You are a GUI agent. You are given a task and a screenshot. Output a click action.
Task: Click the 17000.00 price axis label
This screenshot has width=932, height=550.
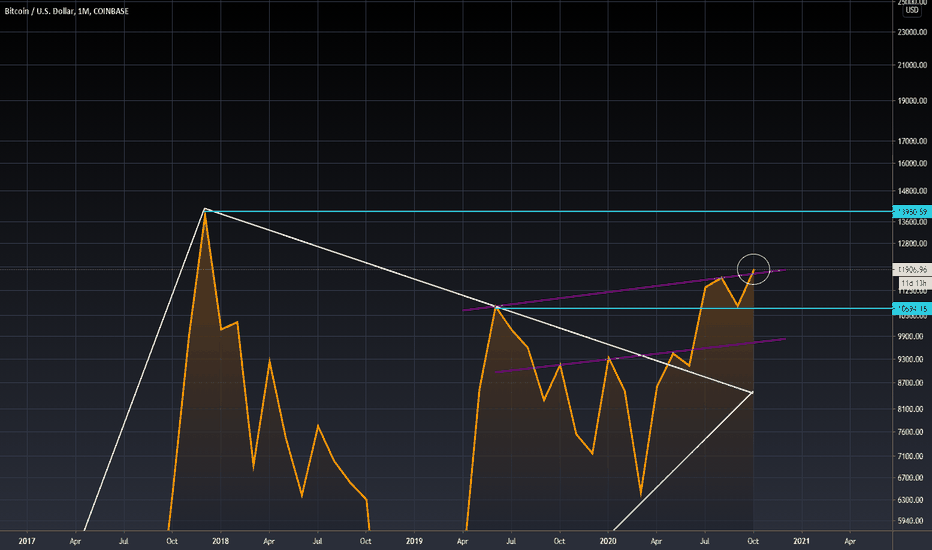pyautogui.click(x=912, y=141)
